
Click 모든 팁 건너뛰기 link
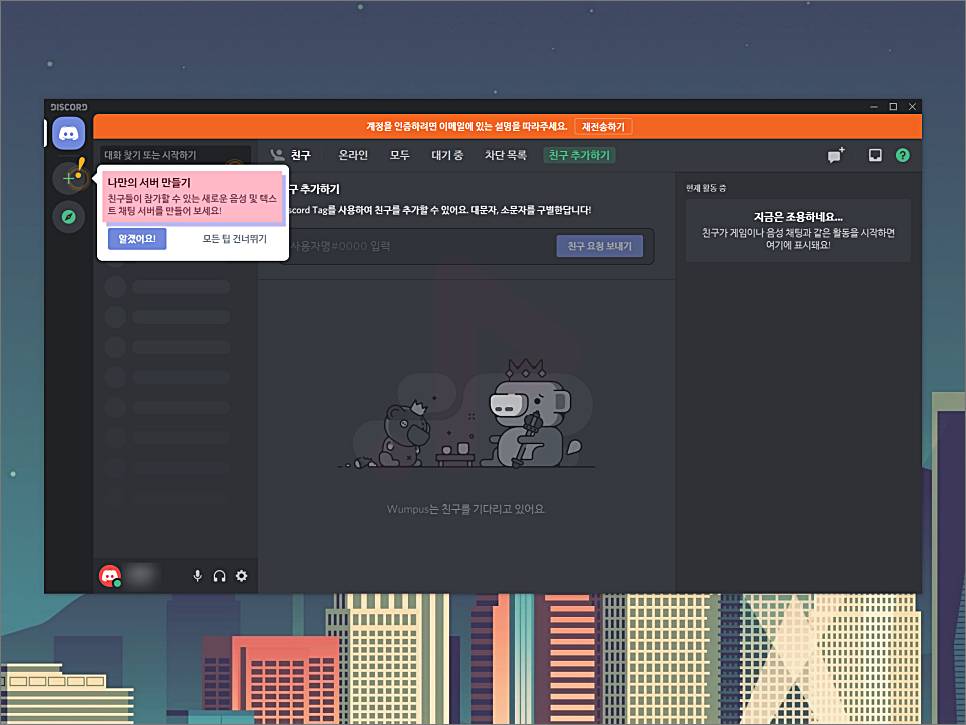tap(235, 238)
